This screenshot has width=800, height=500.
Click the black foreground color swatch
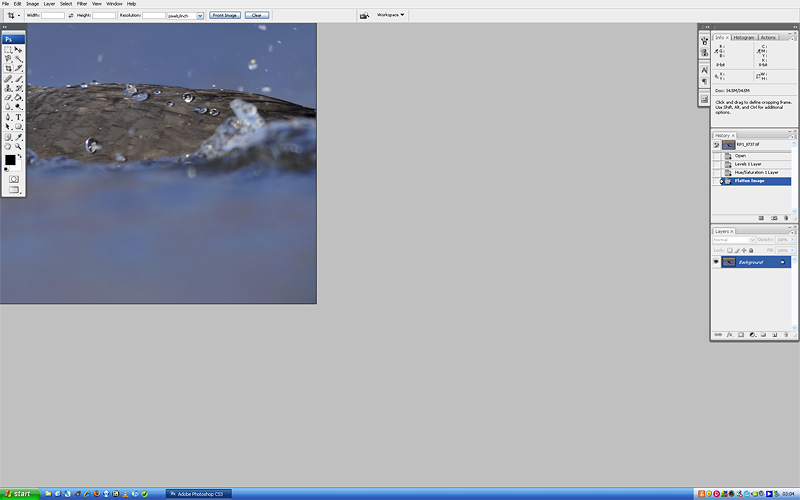pos(9,160)
